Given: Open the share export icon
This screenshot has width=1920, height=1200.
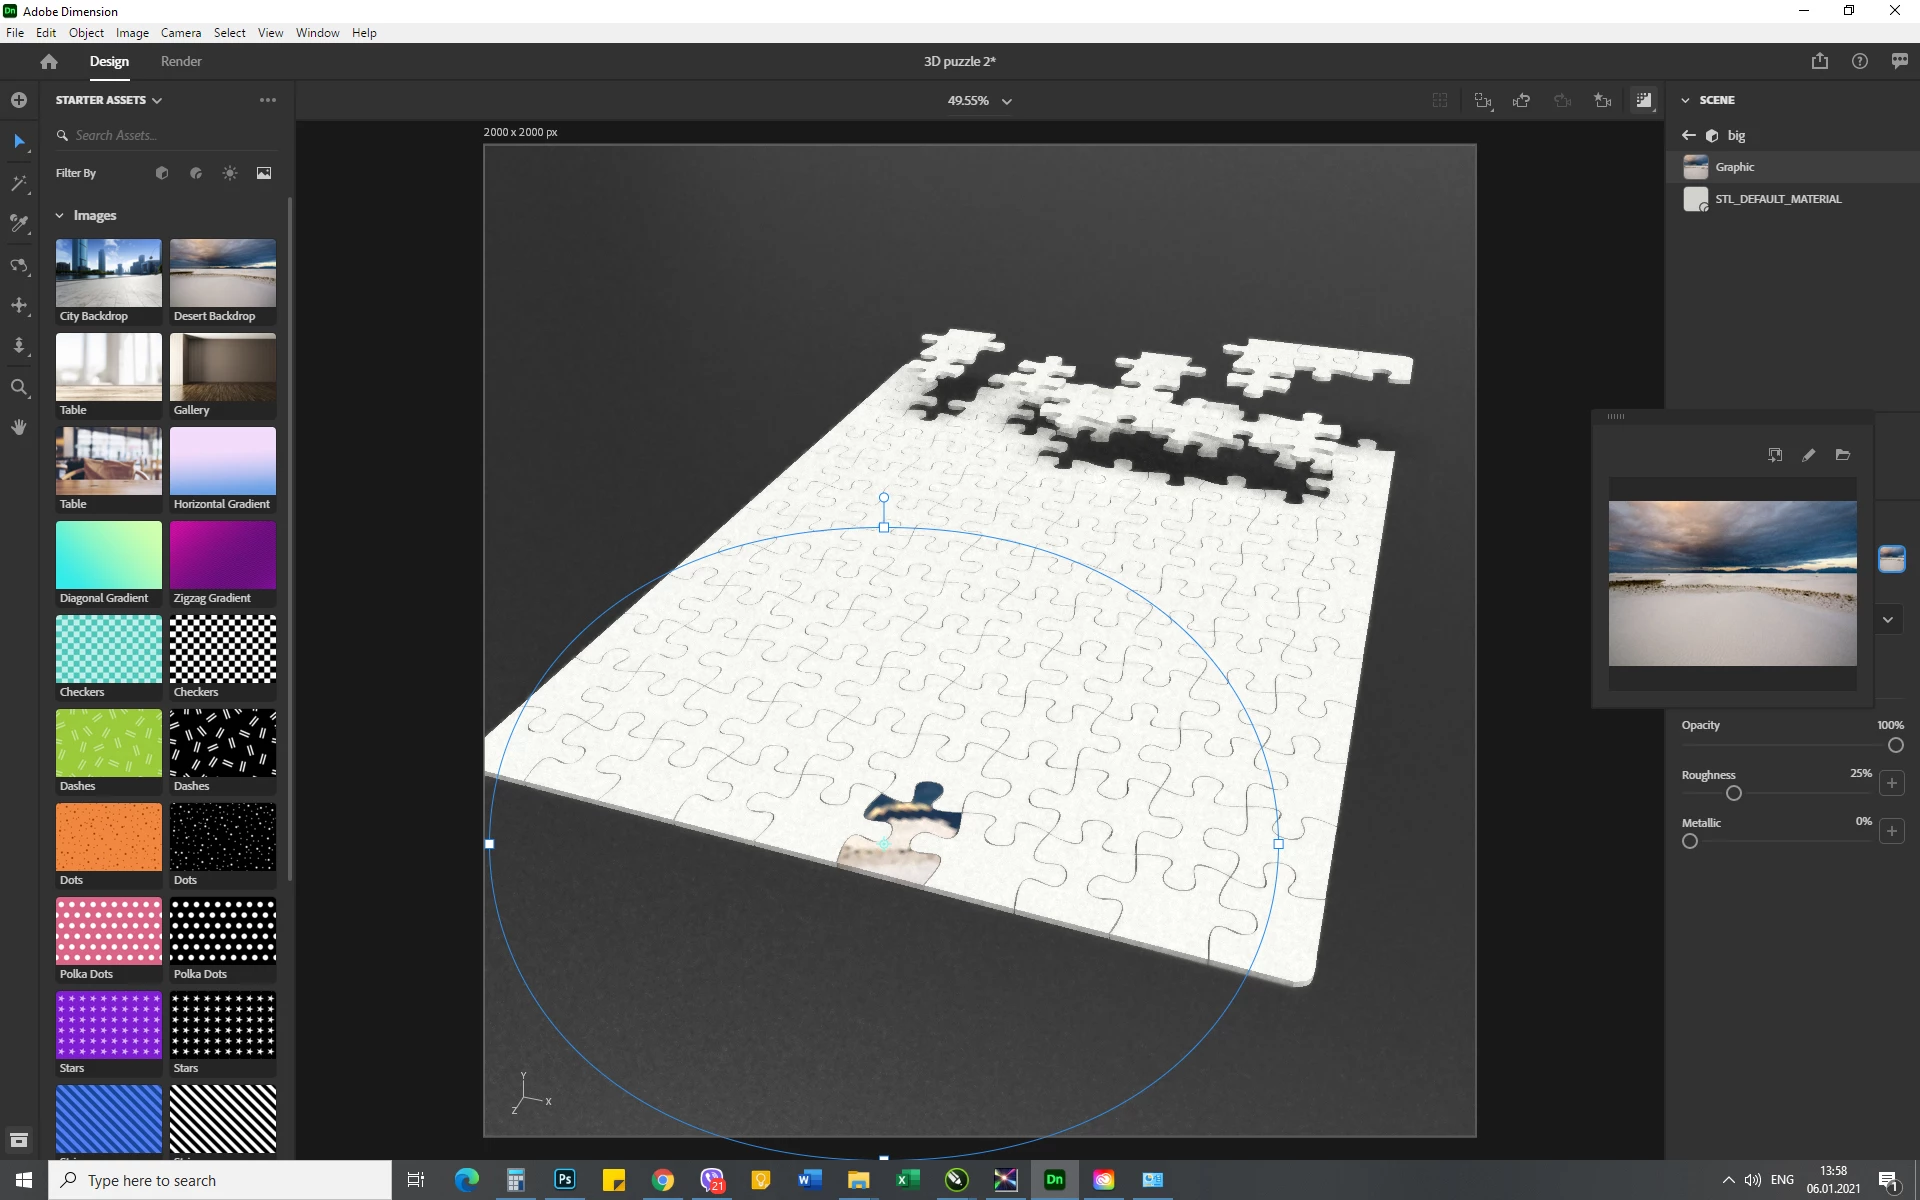Looking at the screenshot, I should [x=1819, y=61].
